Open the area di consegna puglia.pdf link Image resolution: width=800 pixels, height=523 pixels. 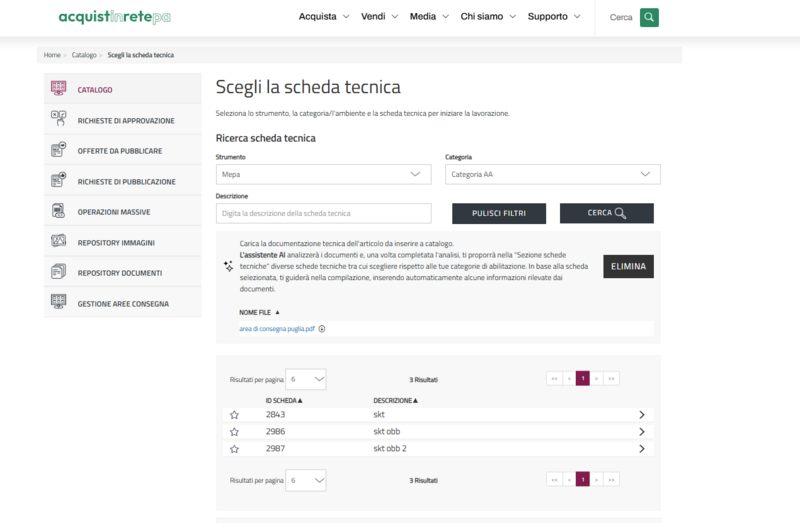tap(277, 329)
